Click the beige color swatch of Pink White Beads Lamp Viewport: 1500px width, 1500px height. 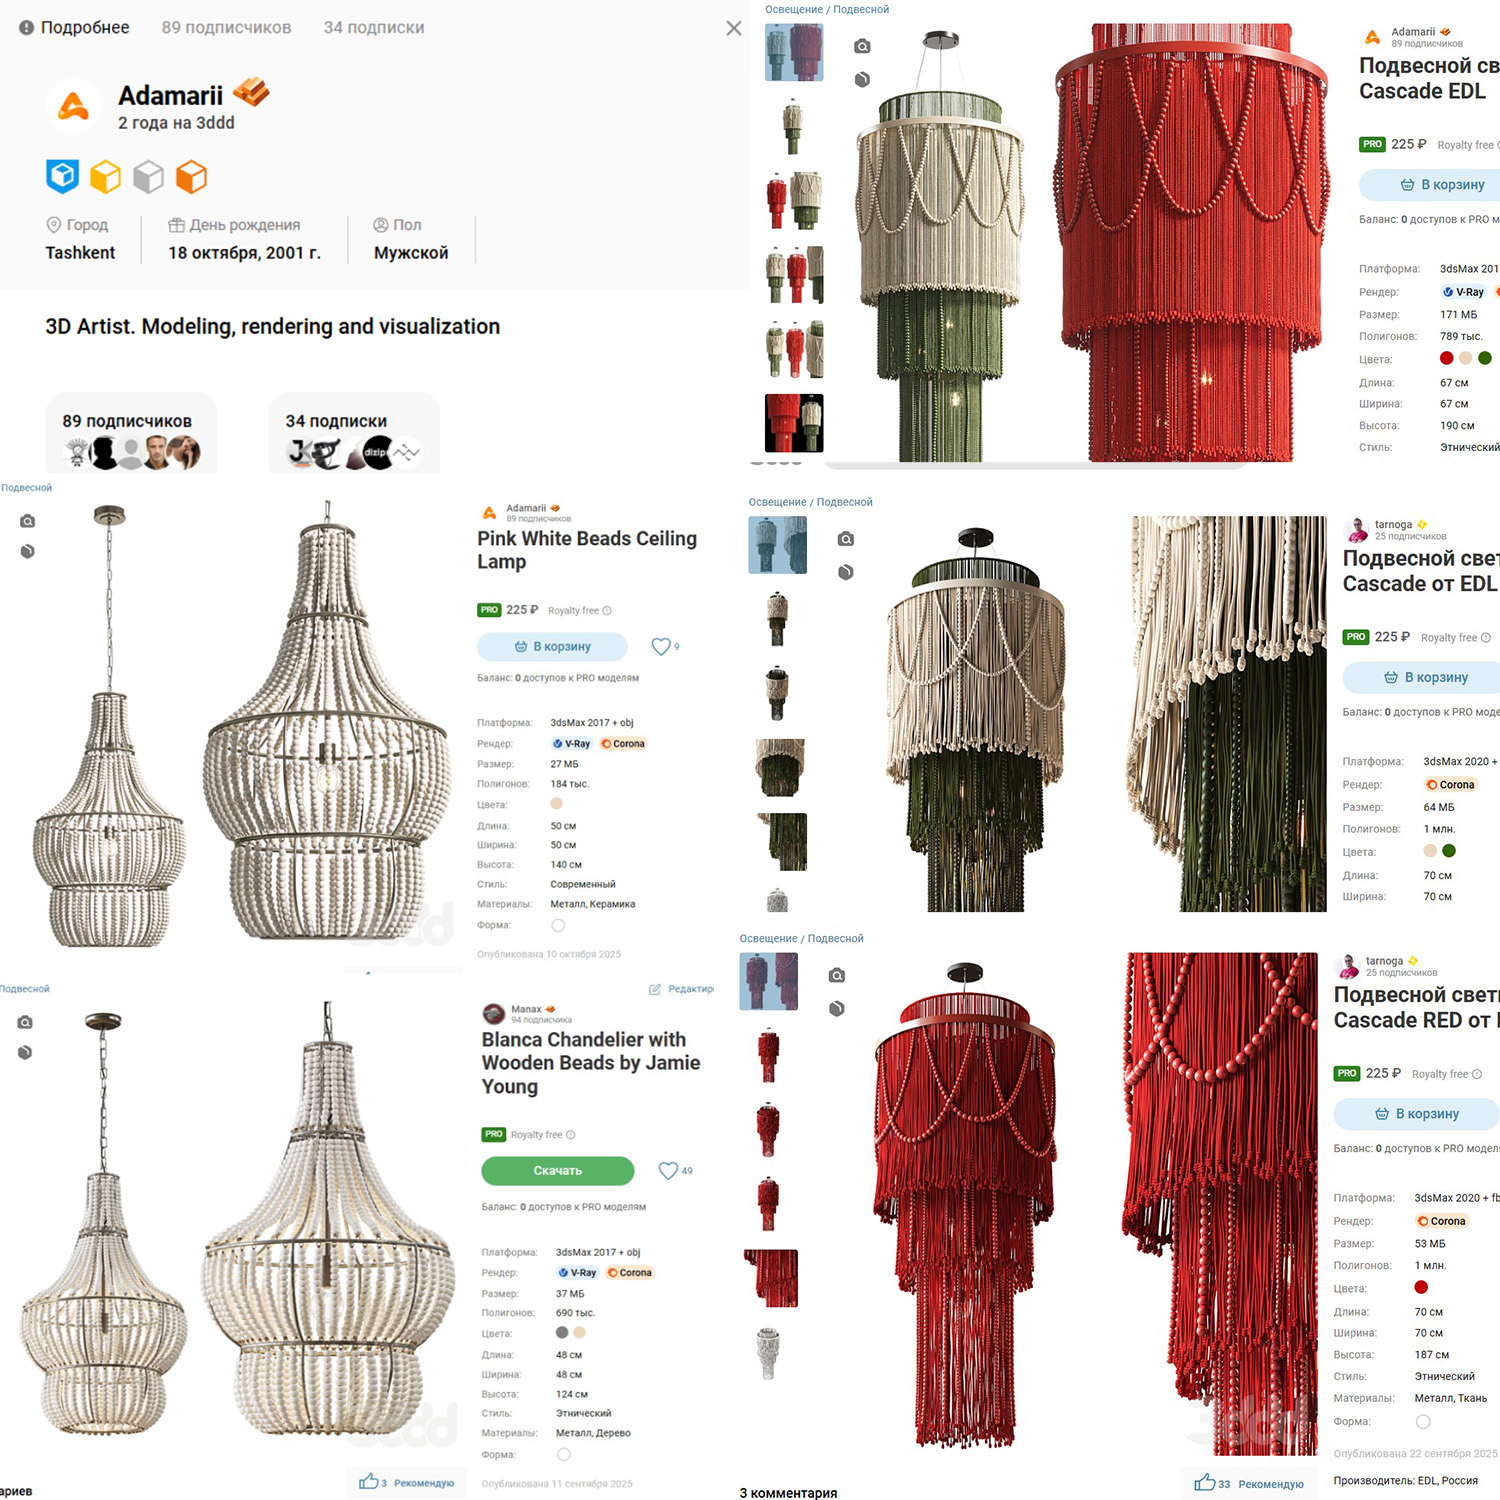(557, 803)
